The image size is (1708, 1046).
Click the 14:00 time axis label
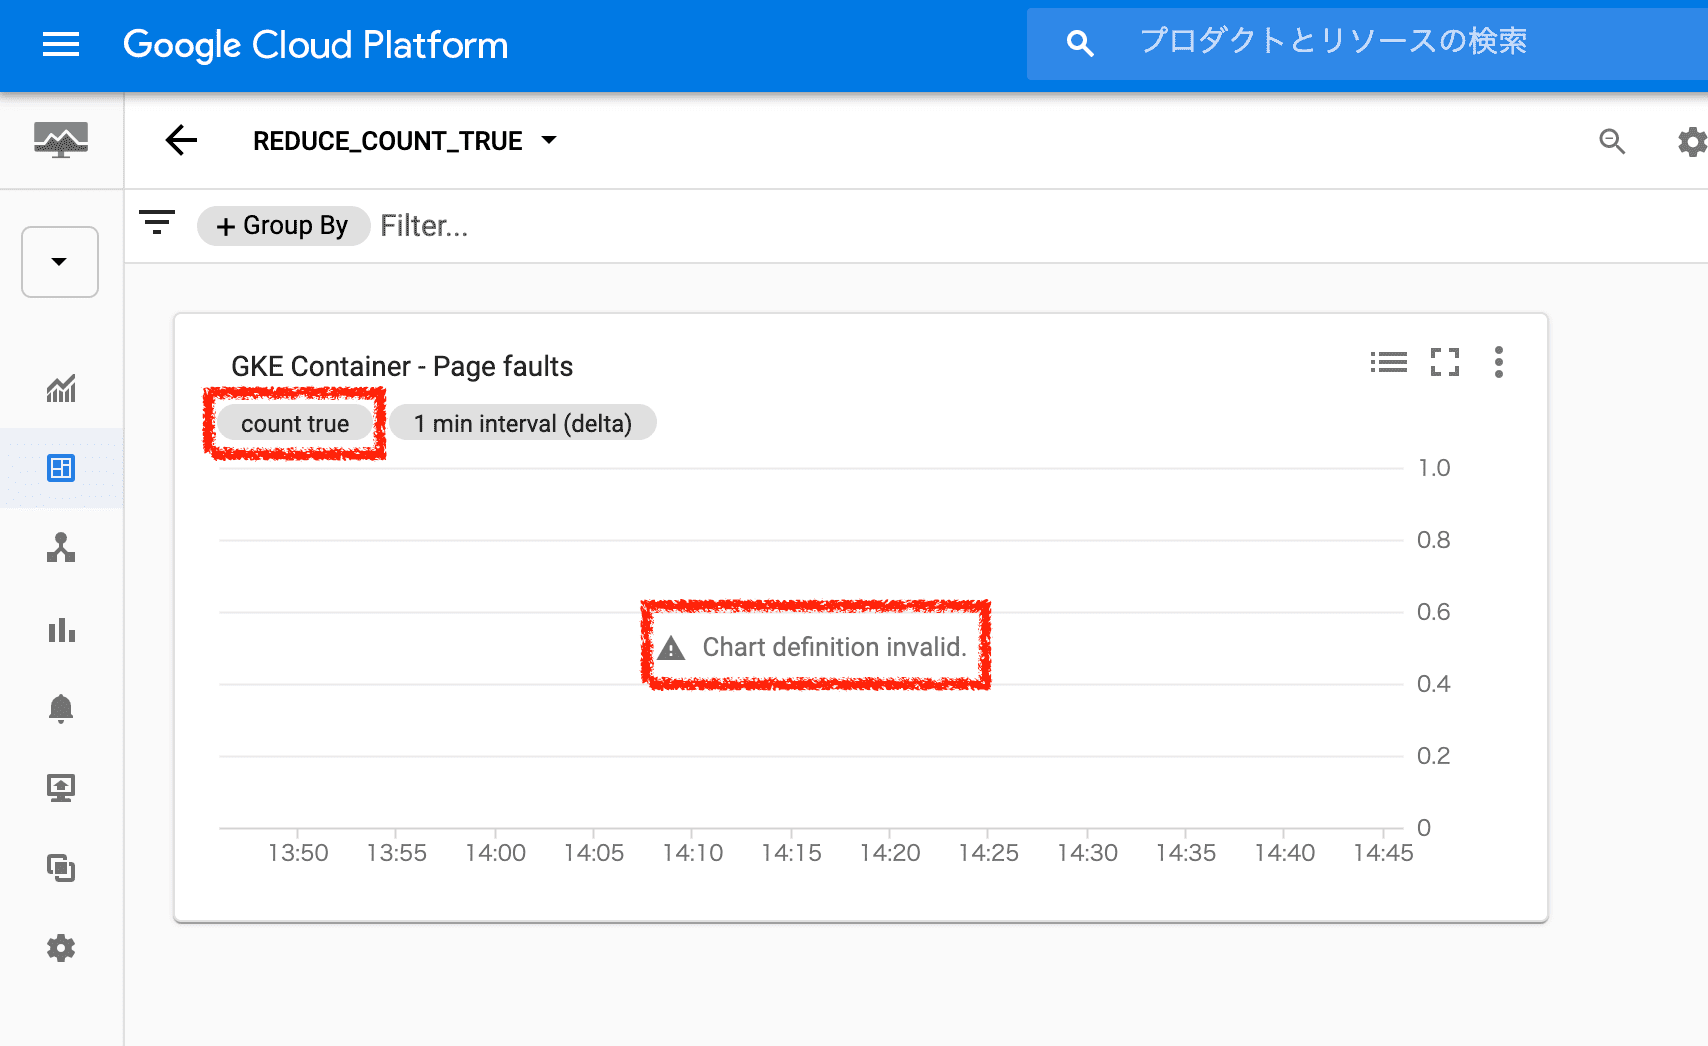click(x=495, y=853)
